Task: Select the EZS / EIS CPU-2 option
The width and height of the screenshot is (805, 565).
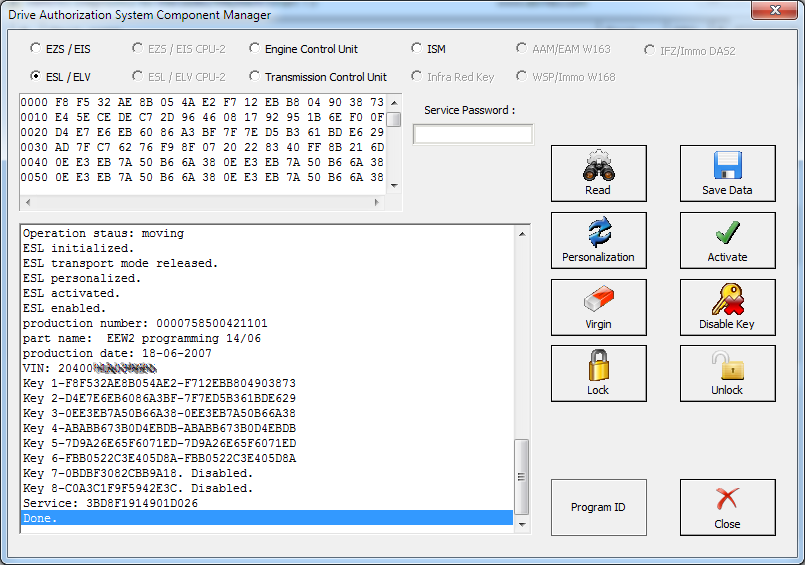Action: (x=137, y=48)
